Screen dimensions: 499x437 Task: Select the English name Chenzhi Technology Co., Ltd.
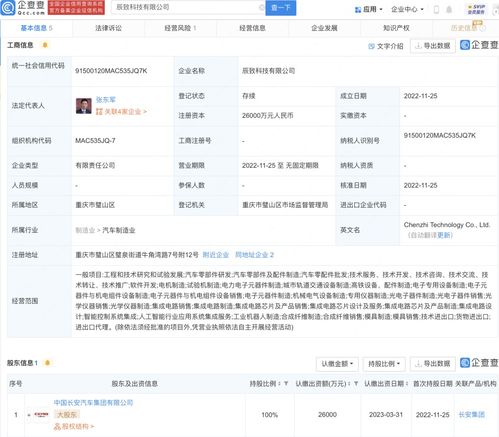pos(447,225)
